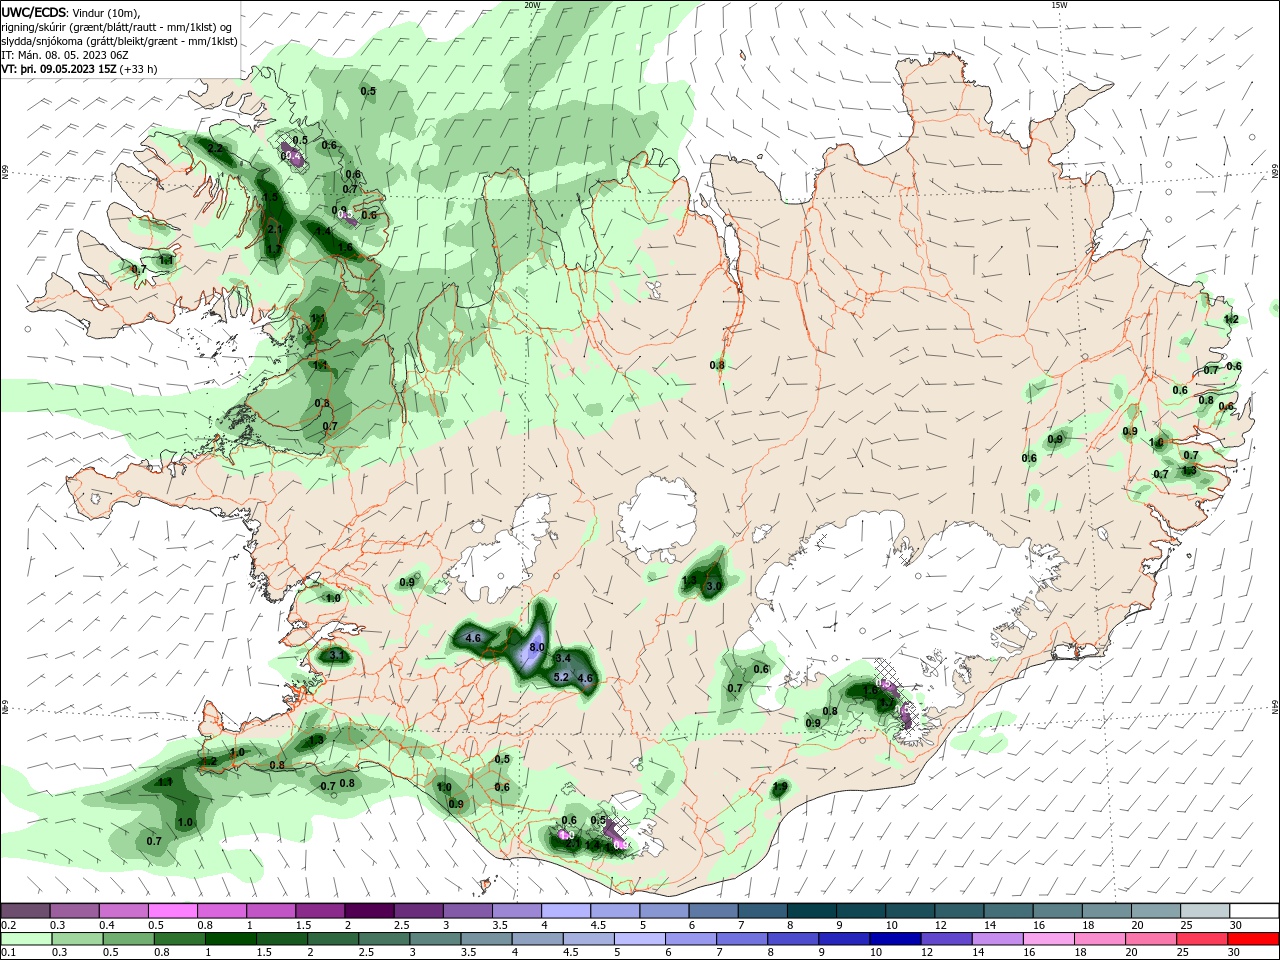Pick the bright pink swatch between 0.5 and 0.8
Viewport: 1280px width, 960px height.
click(x=173, y=911)
